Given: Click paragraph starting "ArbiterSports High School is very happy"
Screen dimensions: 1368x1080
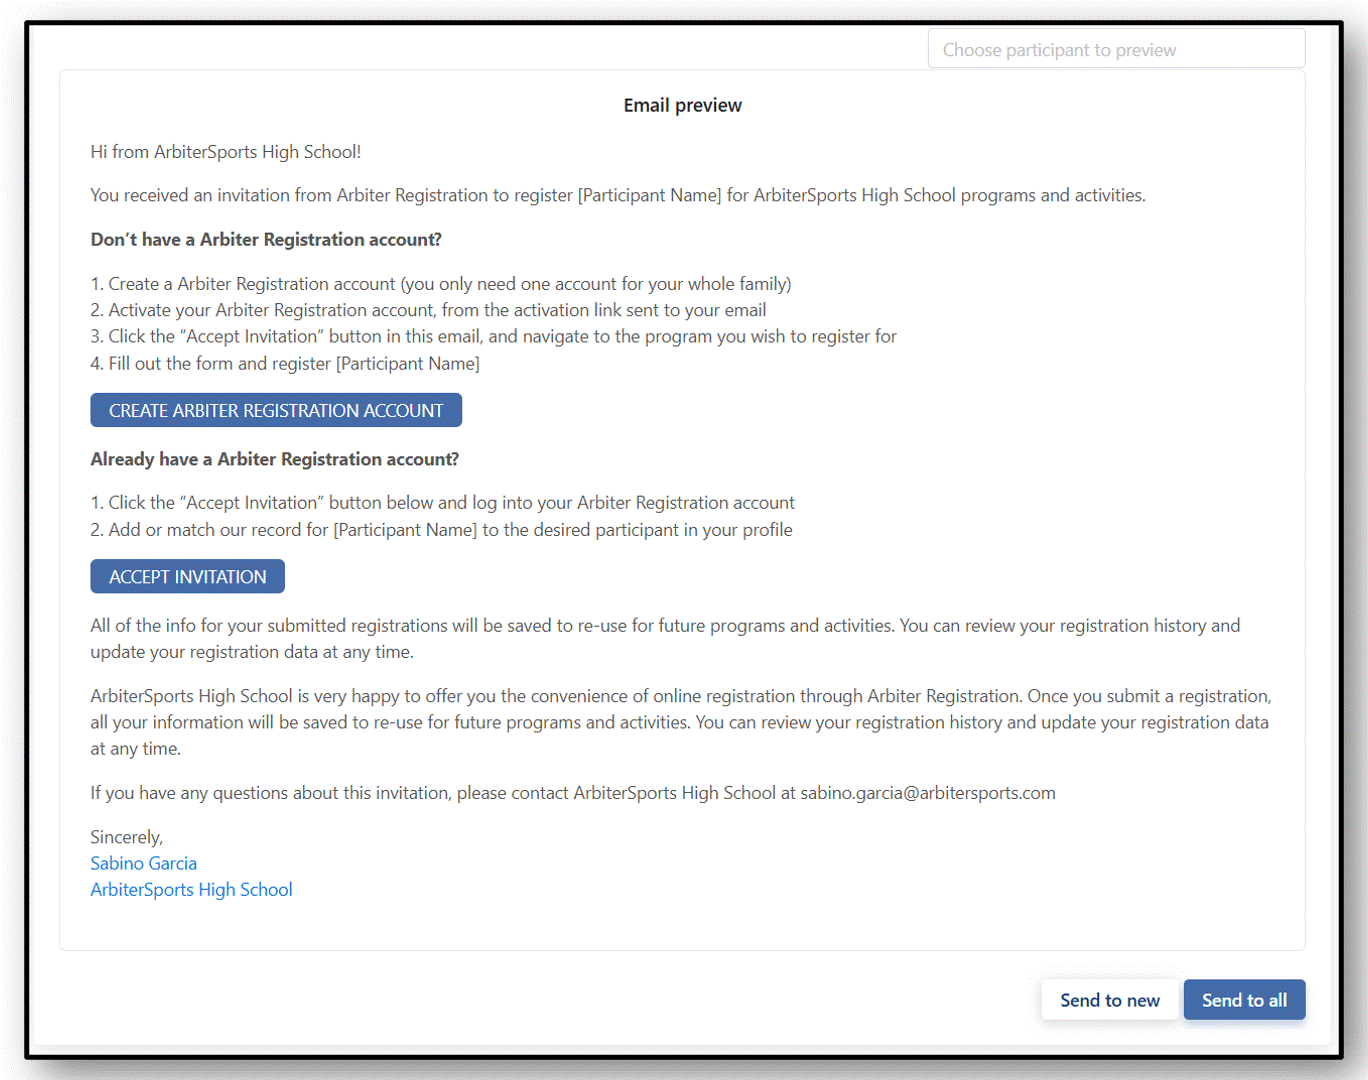Looking at the screenshot, I should 682,722.
